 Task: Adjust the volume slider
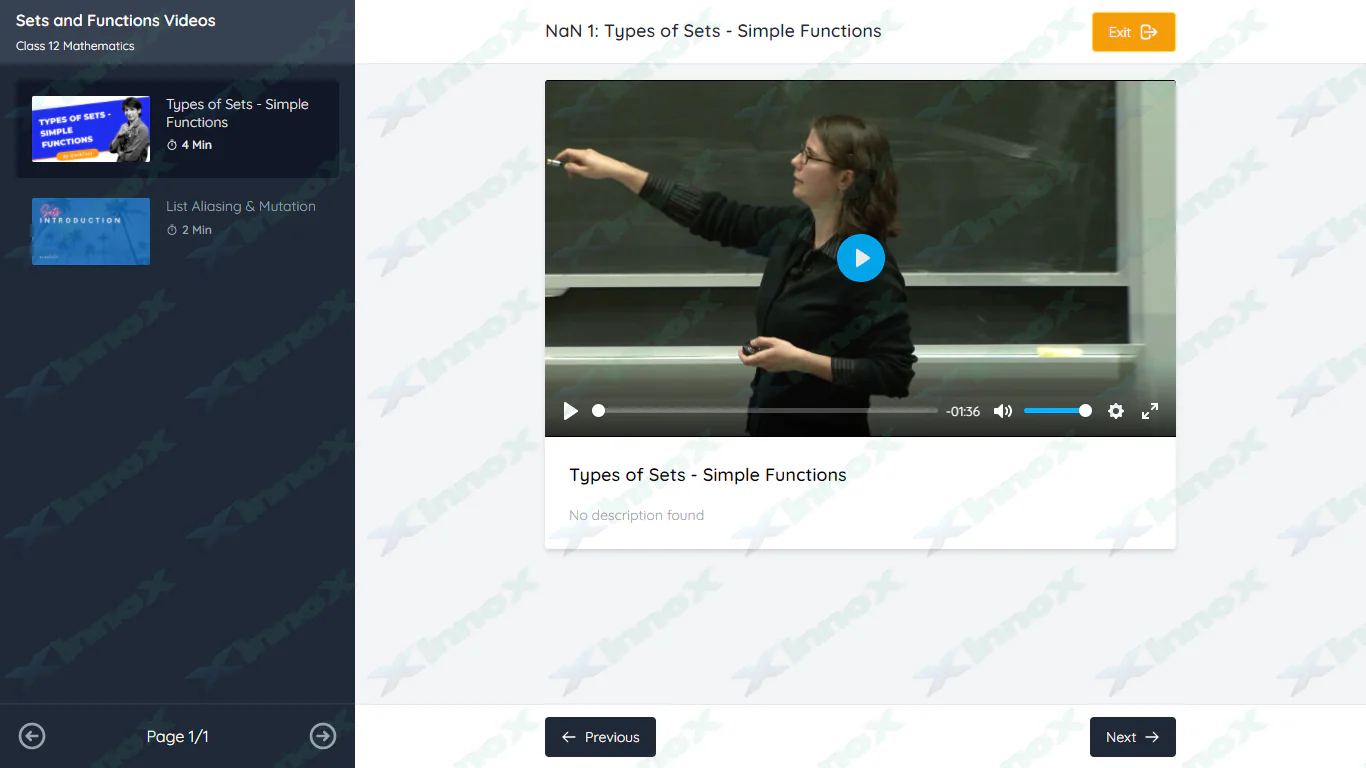pos(1056,411)
